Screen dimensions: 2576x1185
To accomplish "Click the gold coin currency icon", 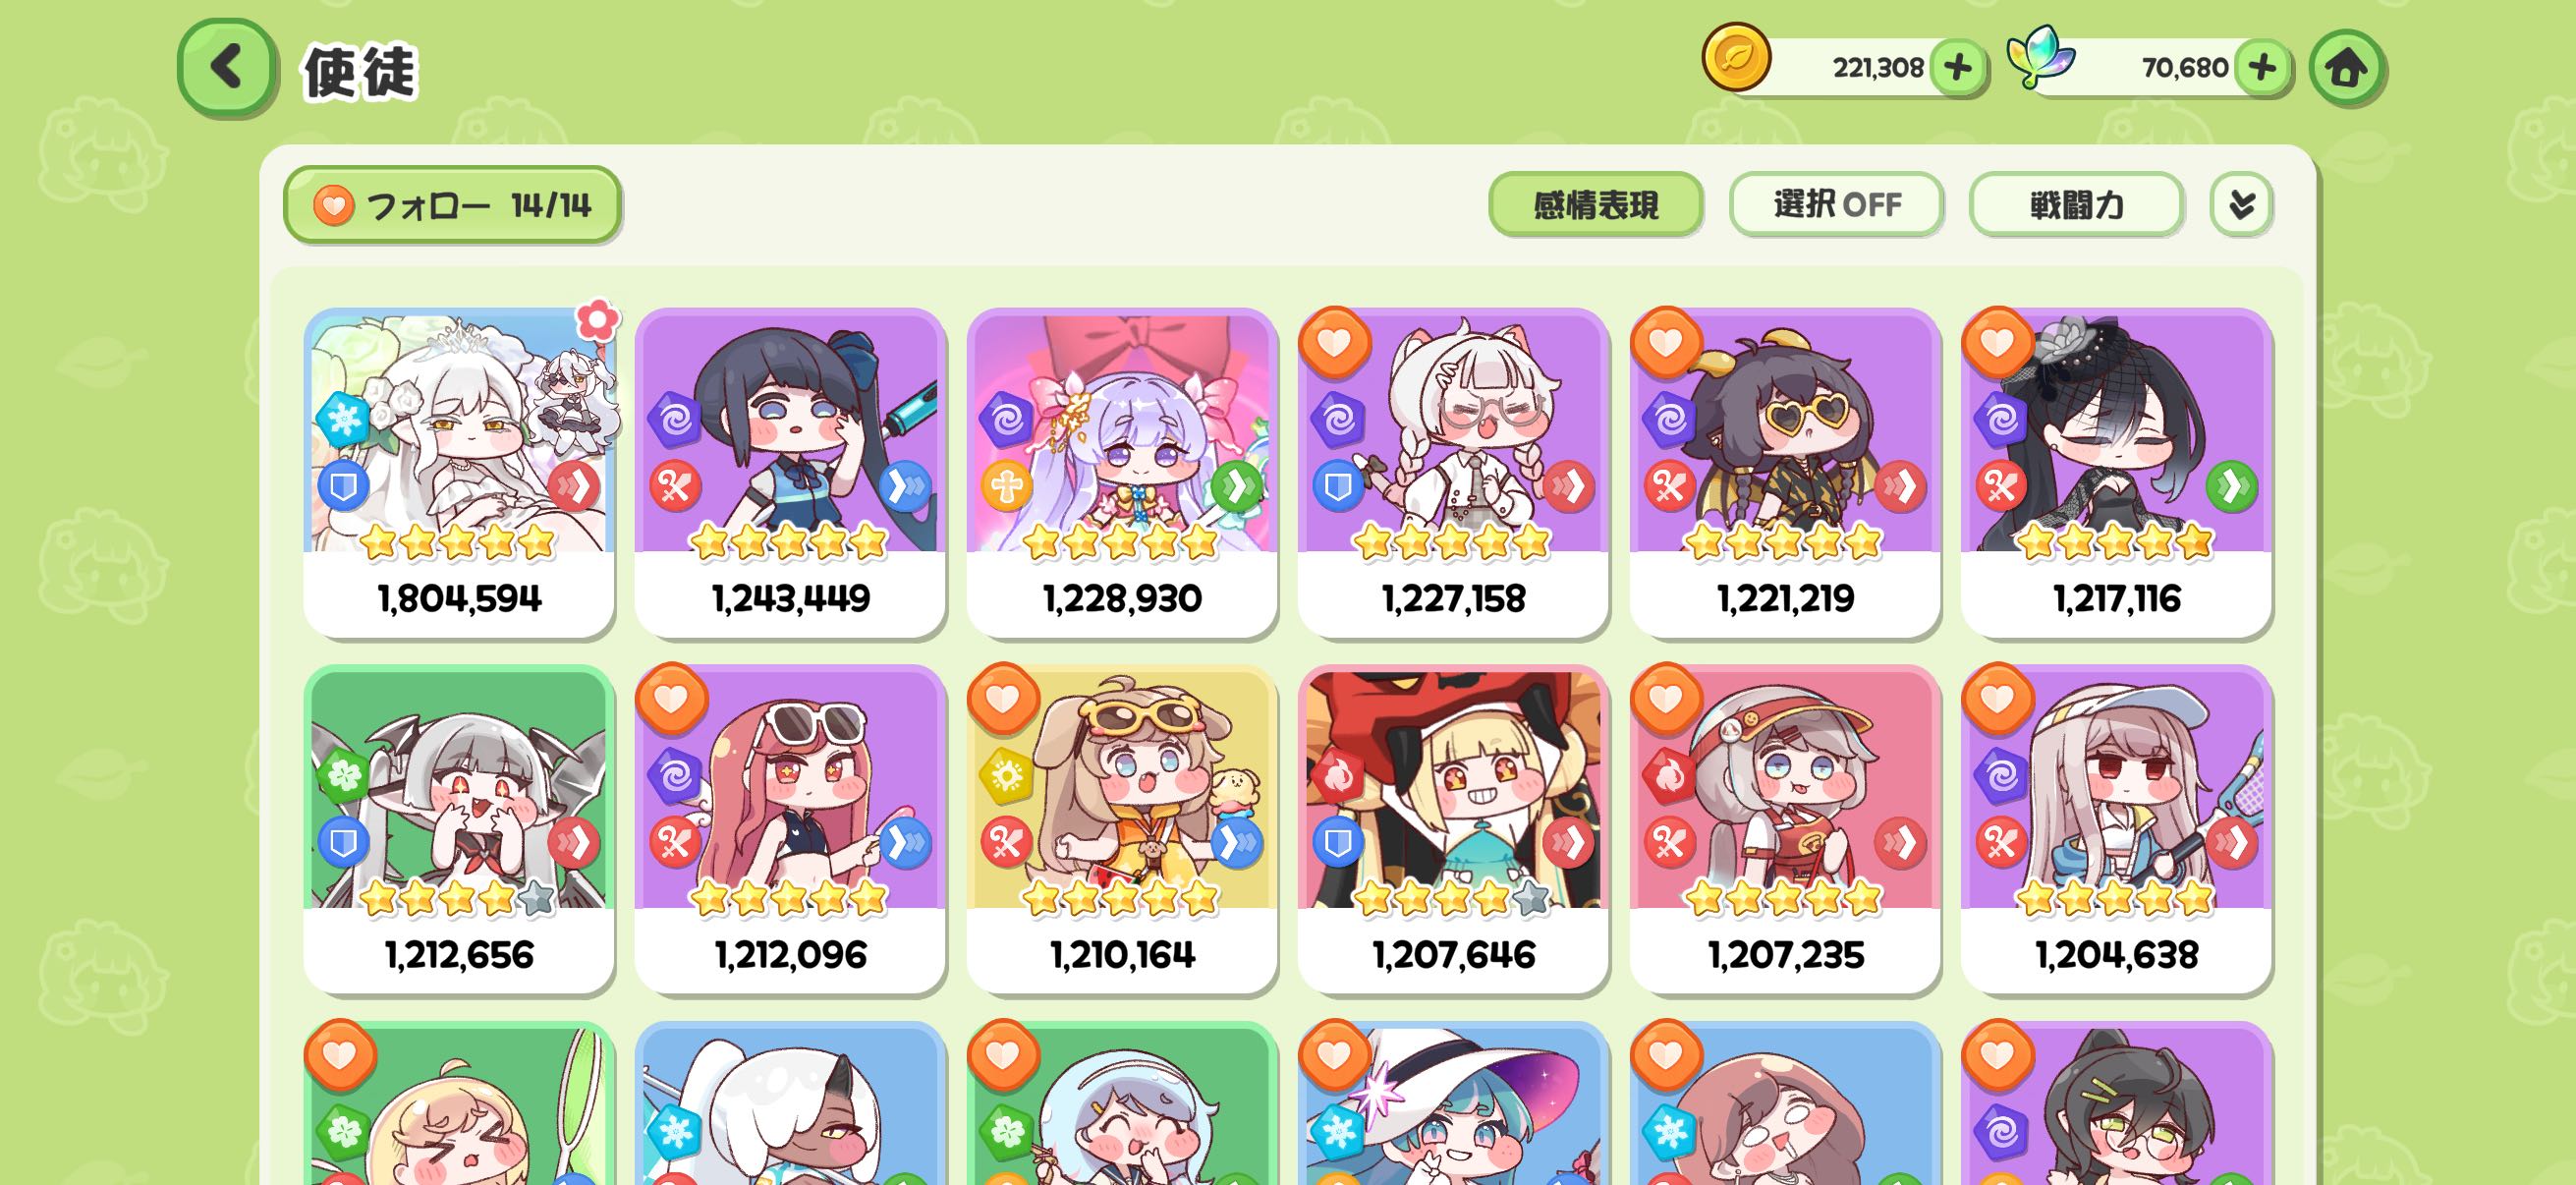I will tap(1736, 58).
